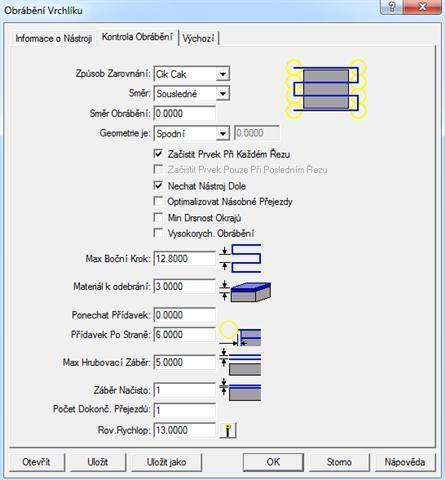The width and height of the screenshot is (445, 480).
Task: Click the zigzag toolpath preview diagram
Action: [326, 89]
